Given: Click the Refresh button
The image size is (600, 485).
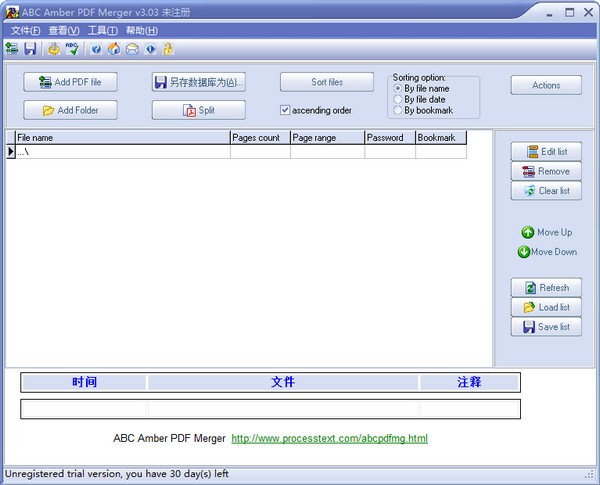Looking at the screenshot, I should (546, 287).
